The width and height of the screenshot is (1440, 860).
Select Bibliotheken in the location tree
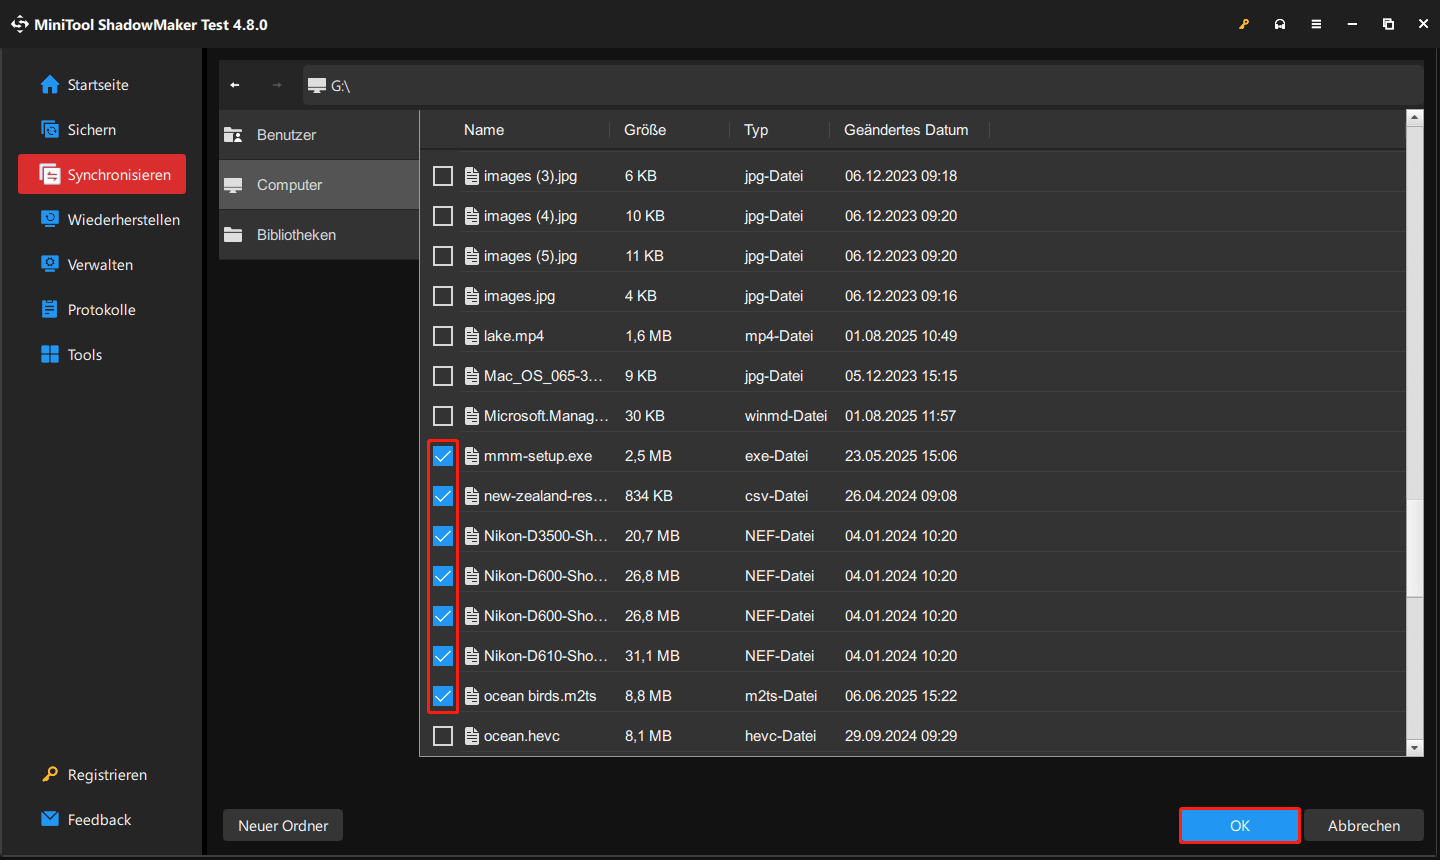[296, 235]
